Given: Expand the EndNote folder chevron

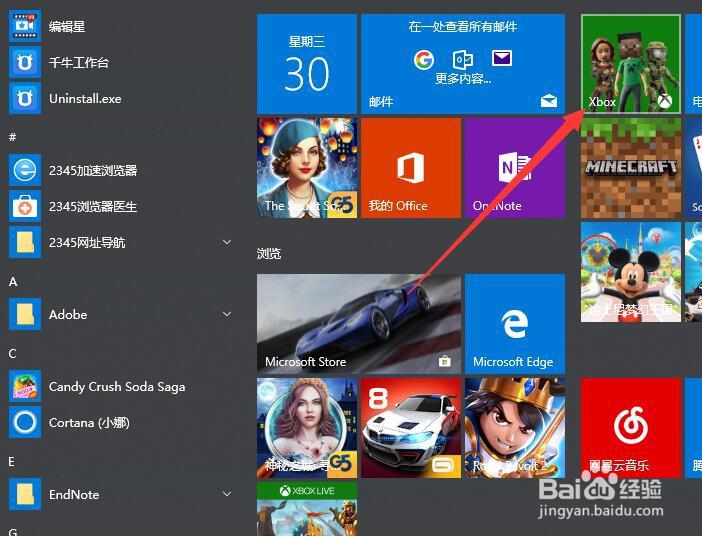Looking at the screenshot, I should (227, 494).
